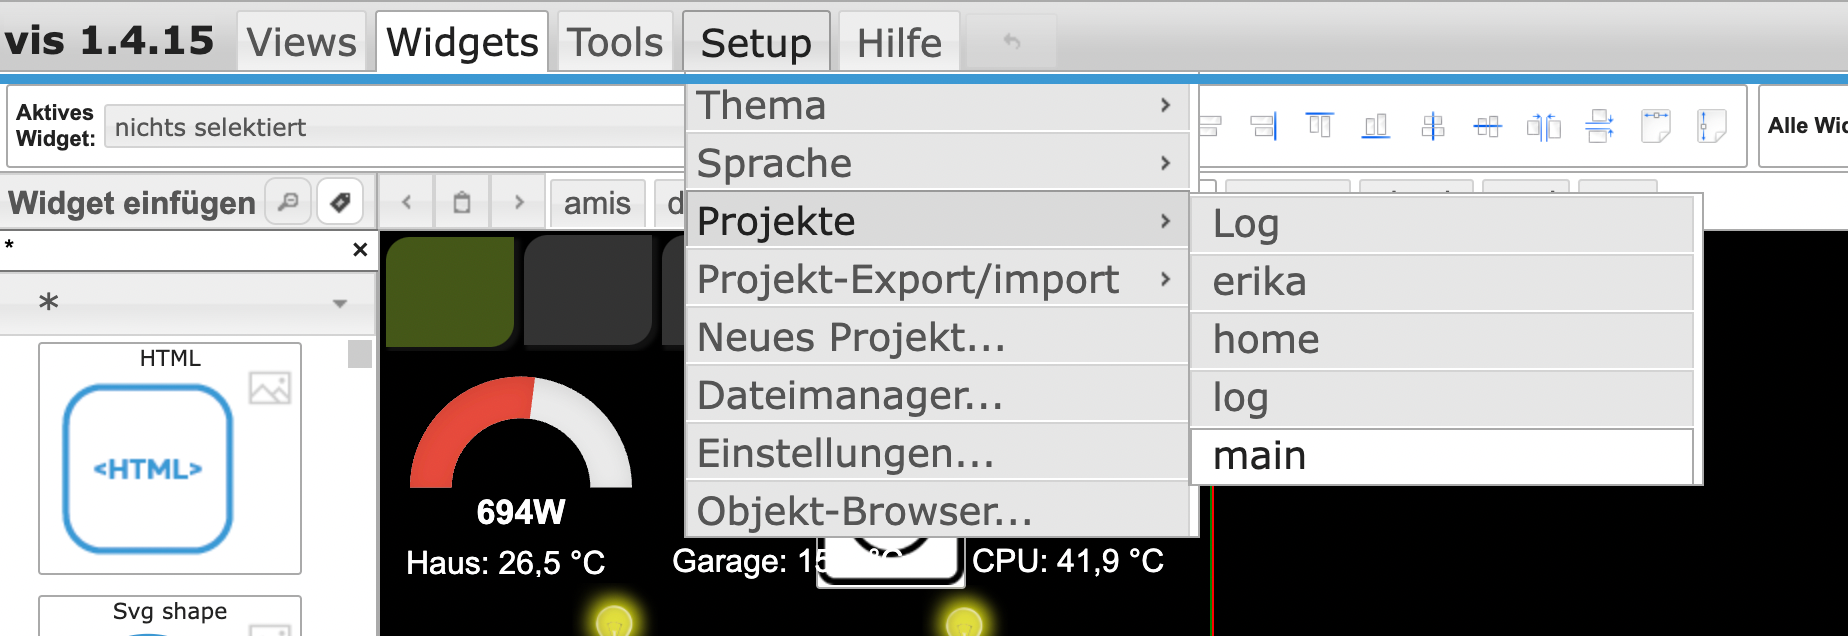Go to next view with right arrow icon

pyautogui.click(x=518, y=201)
